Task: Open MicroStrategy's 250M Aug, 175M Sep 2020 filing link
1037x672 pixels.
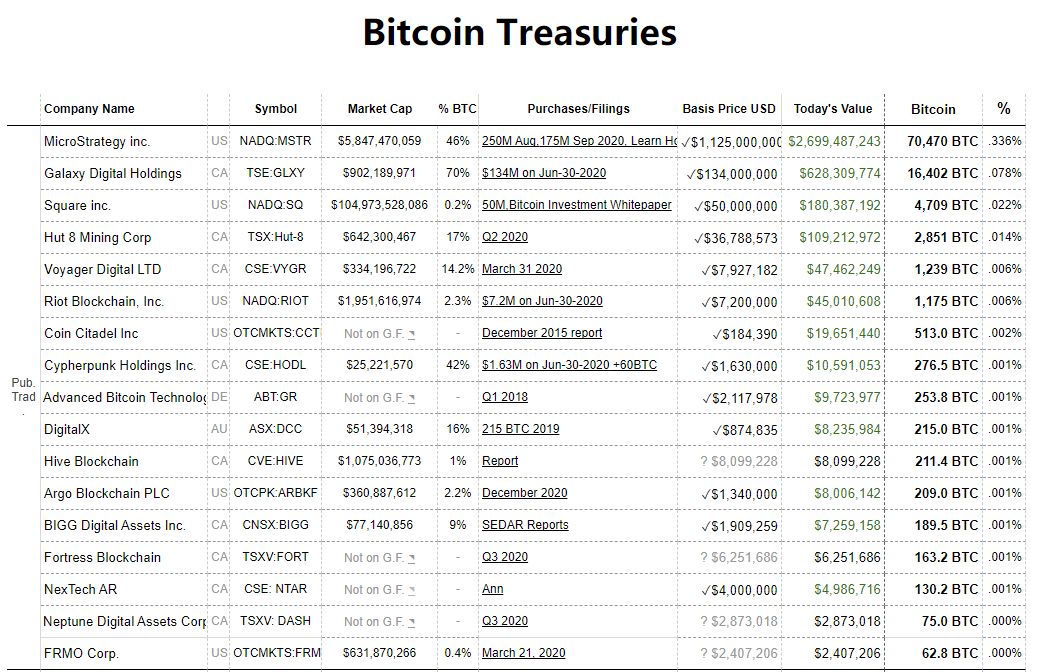Action: (x=579, y=141)
